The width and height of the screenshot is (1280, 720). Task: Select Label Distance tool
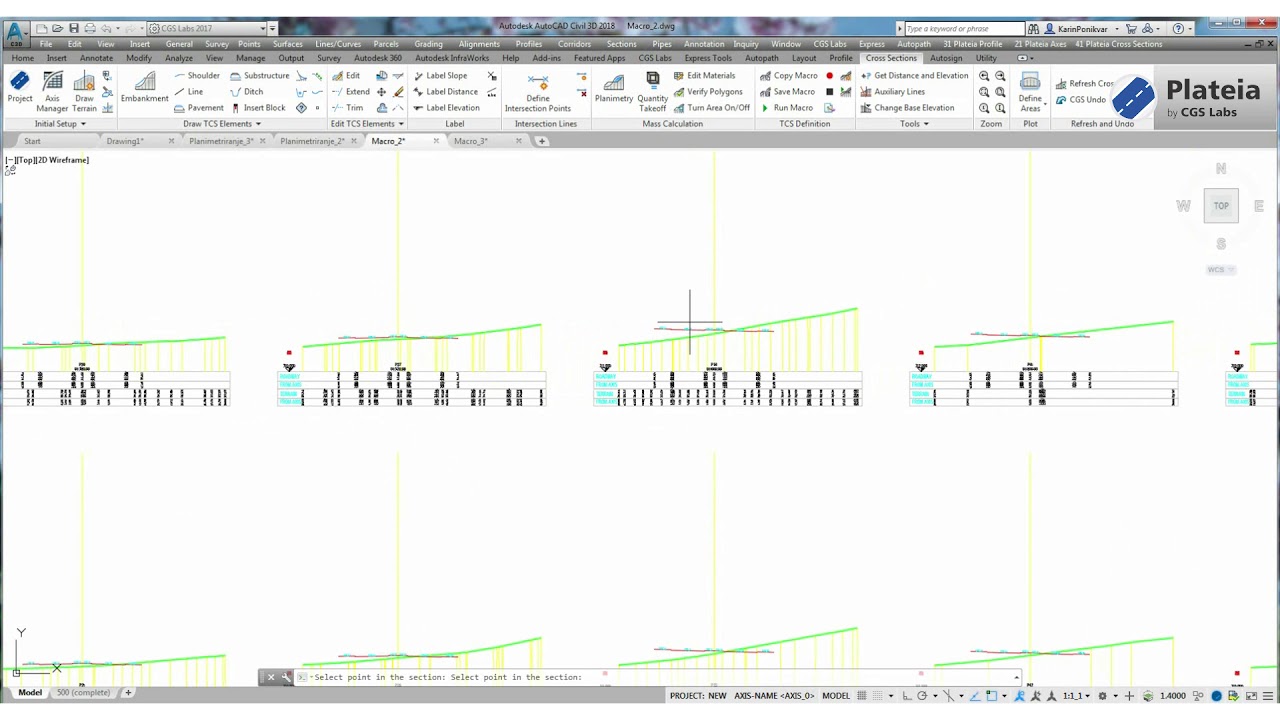[x=445, y=92]
